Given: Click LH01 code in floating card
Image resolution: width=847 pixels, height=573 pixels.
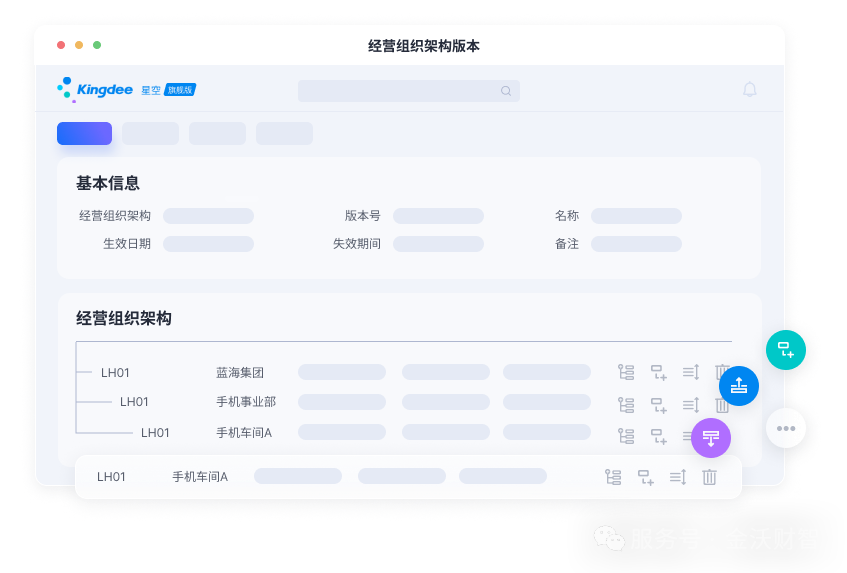Looking at the screenshot, I should click(111, 477).
